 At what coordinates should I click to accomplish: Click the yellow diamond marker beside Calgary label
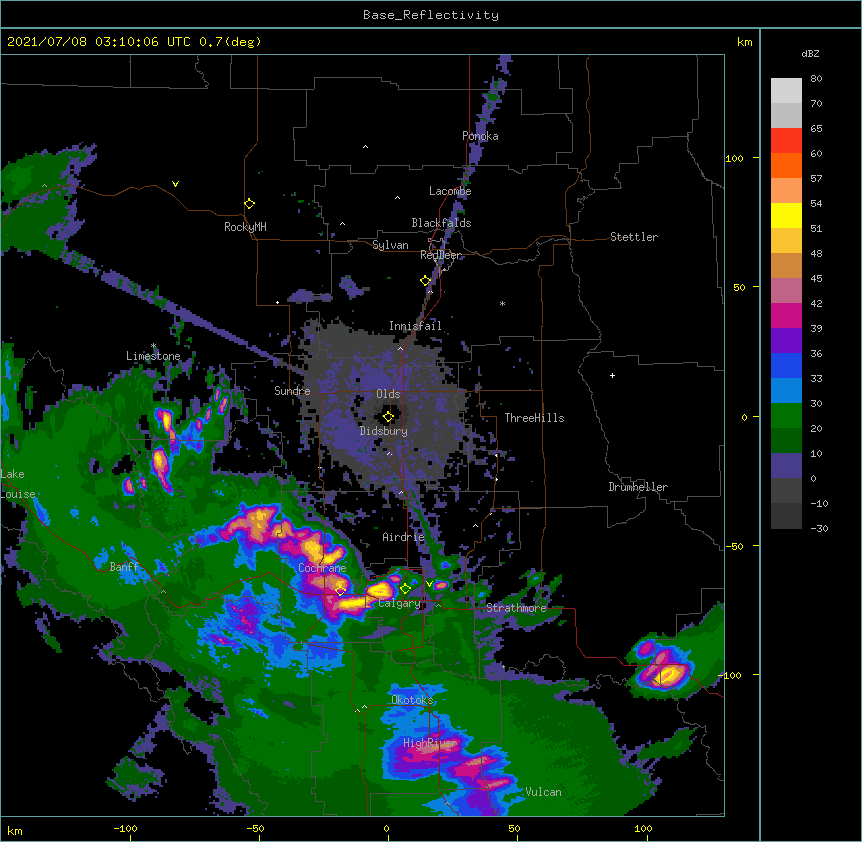(x=405, y=589)
